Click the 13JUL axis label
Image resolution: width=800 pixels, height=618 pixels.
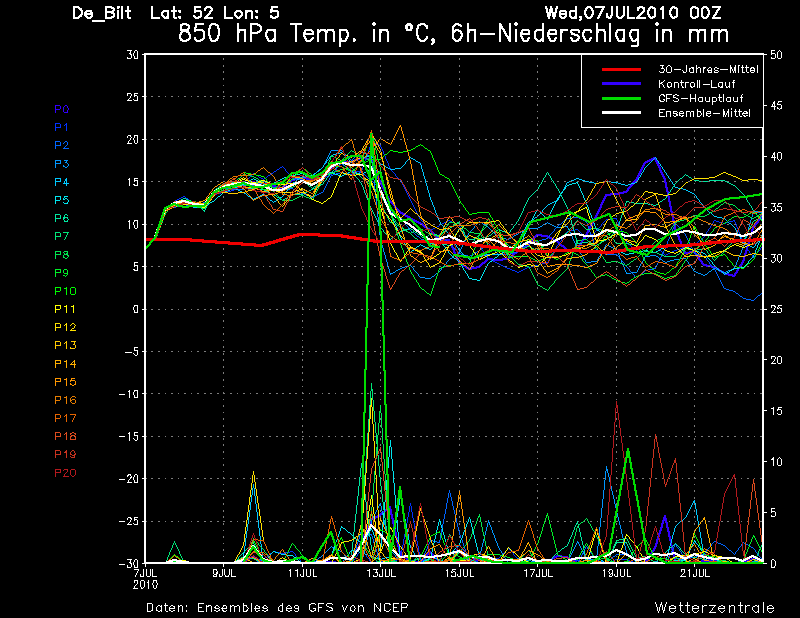381,573
